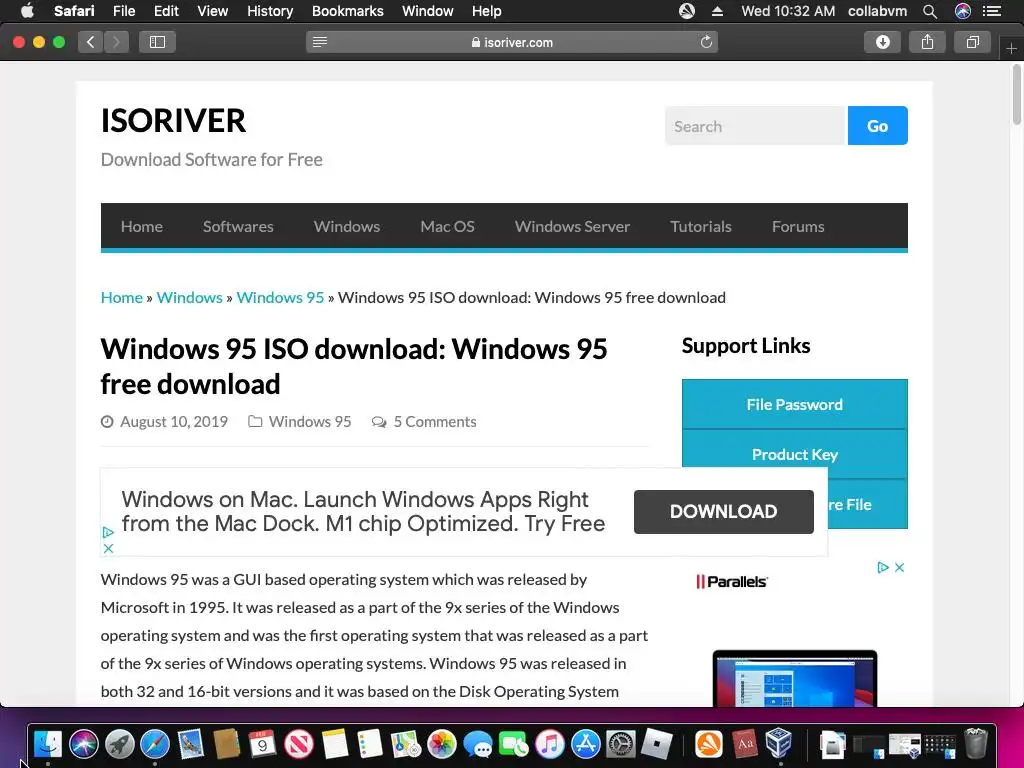Open Windows Server navigation item

pyautogui.click(x=572, y=227)
